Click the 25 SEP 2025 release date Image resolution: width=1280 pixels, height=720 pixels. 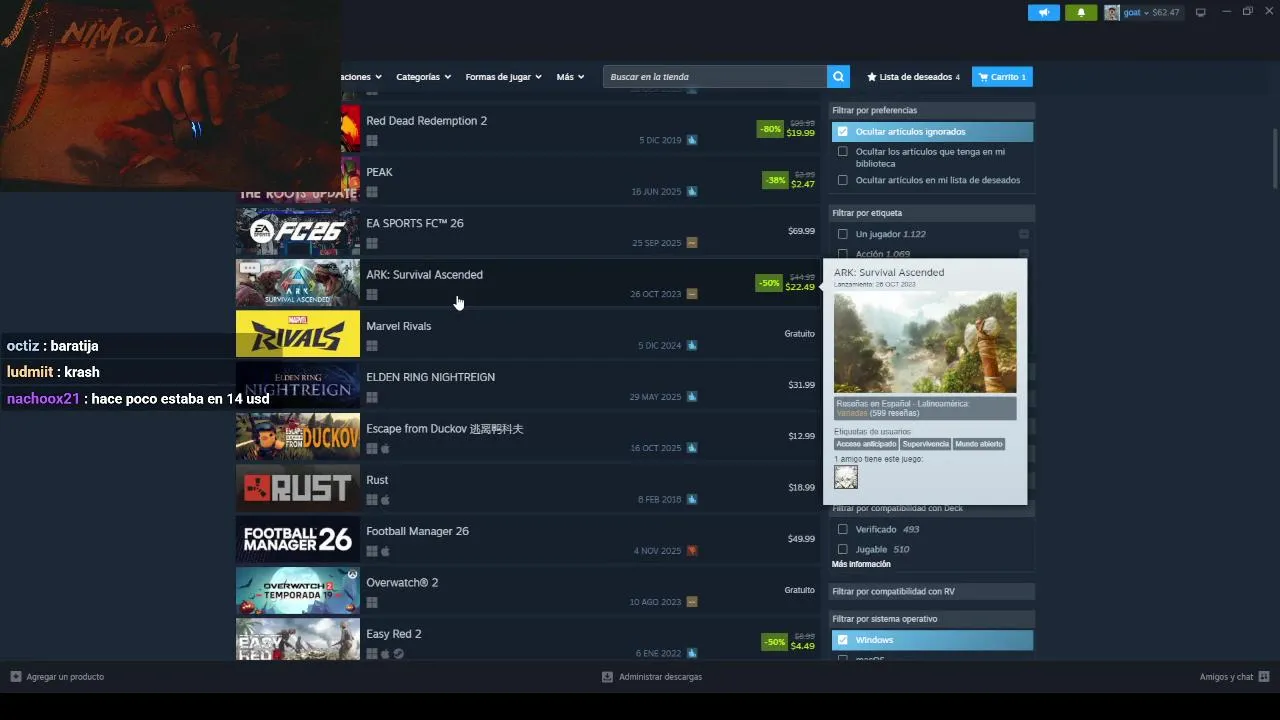coord(656,243)
